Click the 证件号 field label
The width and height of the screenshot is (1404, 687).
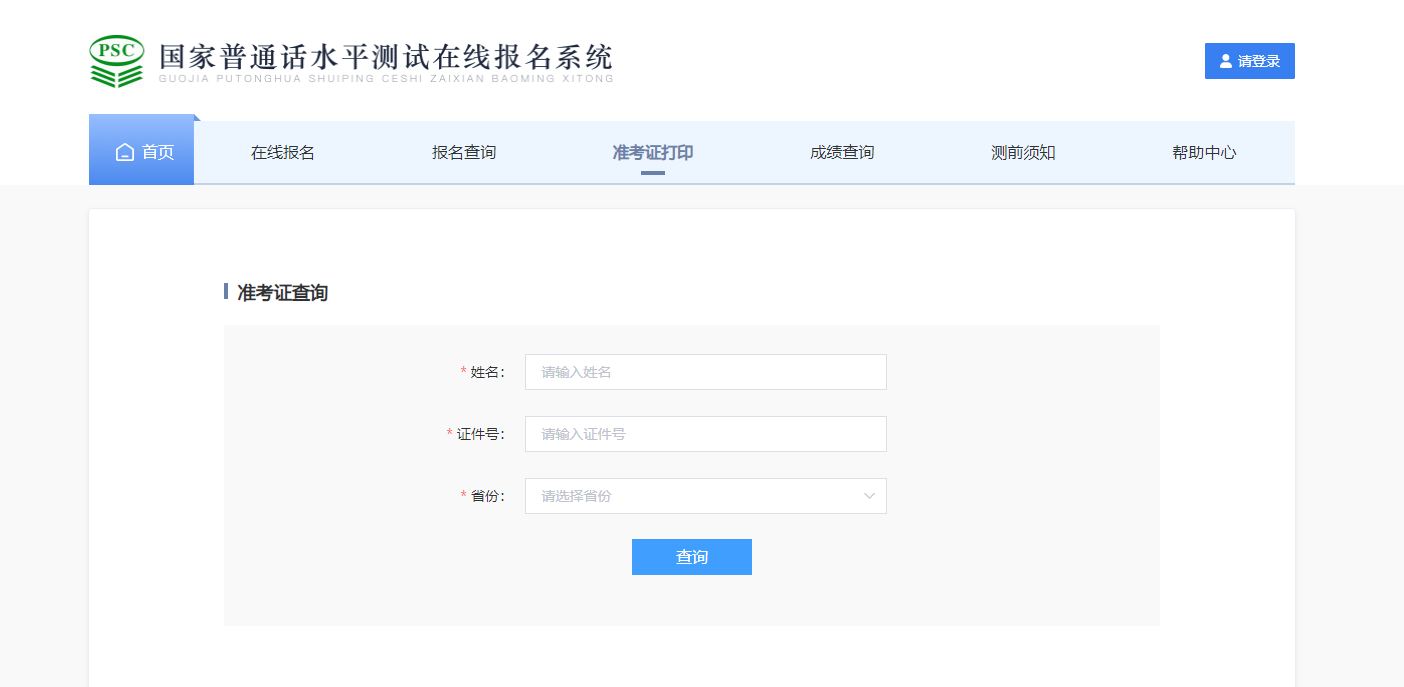coord(480,434)
